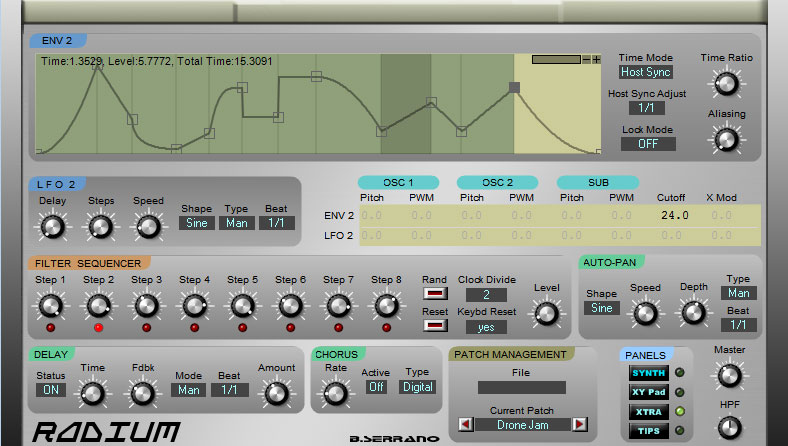This screenshot has height=446, width=788.
Task: Open the Time Mode Host Sync dropdown
Action: pyautogui.click(x=645, y=72)
